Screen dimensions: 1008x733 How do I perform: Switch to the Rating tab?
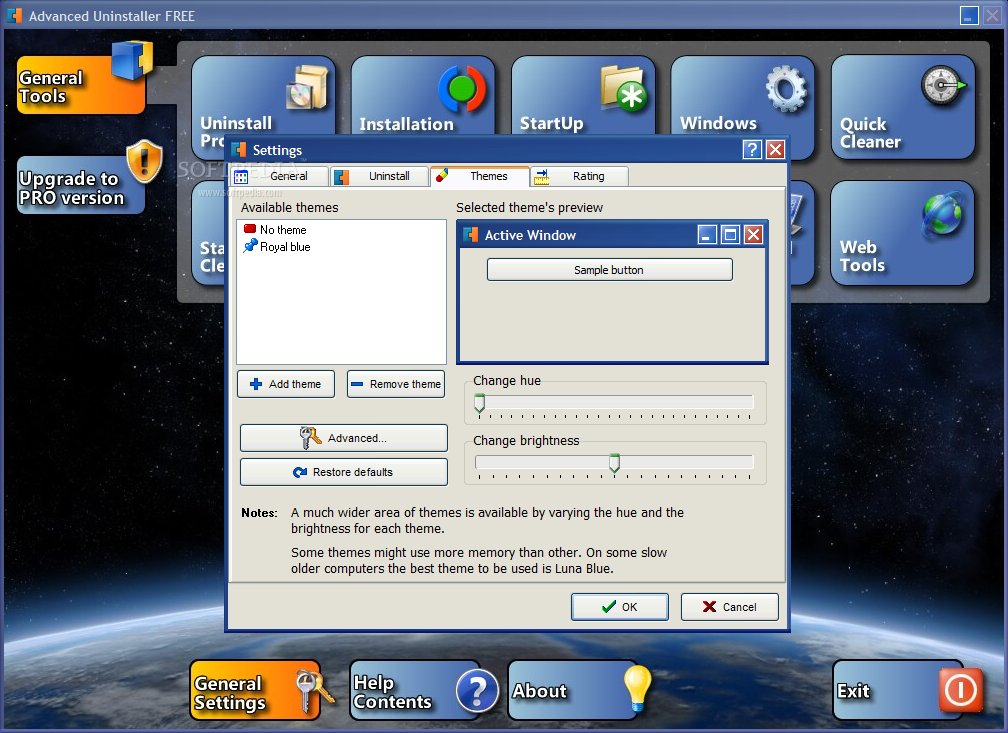tap(580, 176)
